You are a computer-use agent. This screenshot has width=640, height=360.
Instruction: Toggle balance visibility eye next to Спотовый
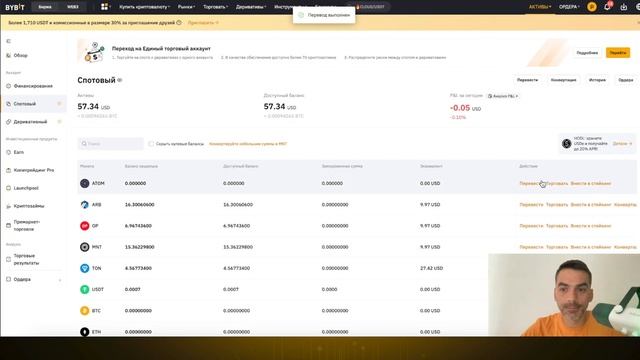click(120, 80)
